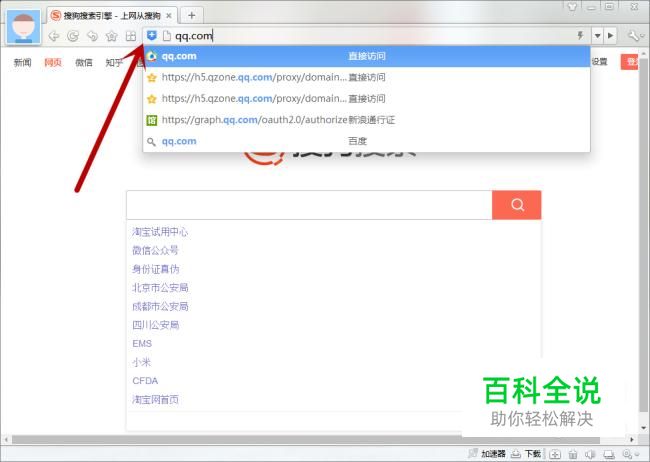Open the 下载 download manager
The width and height of the screenshot is (650, 462).
click(526, 454)
